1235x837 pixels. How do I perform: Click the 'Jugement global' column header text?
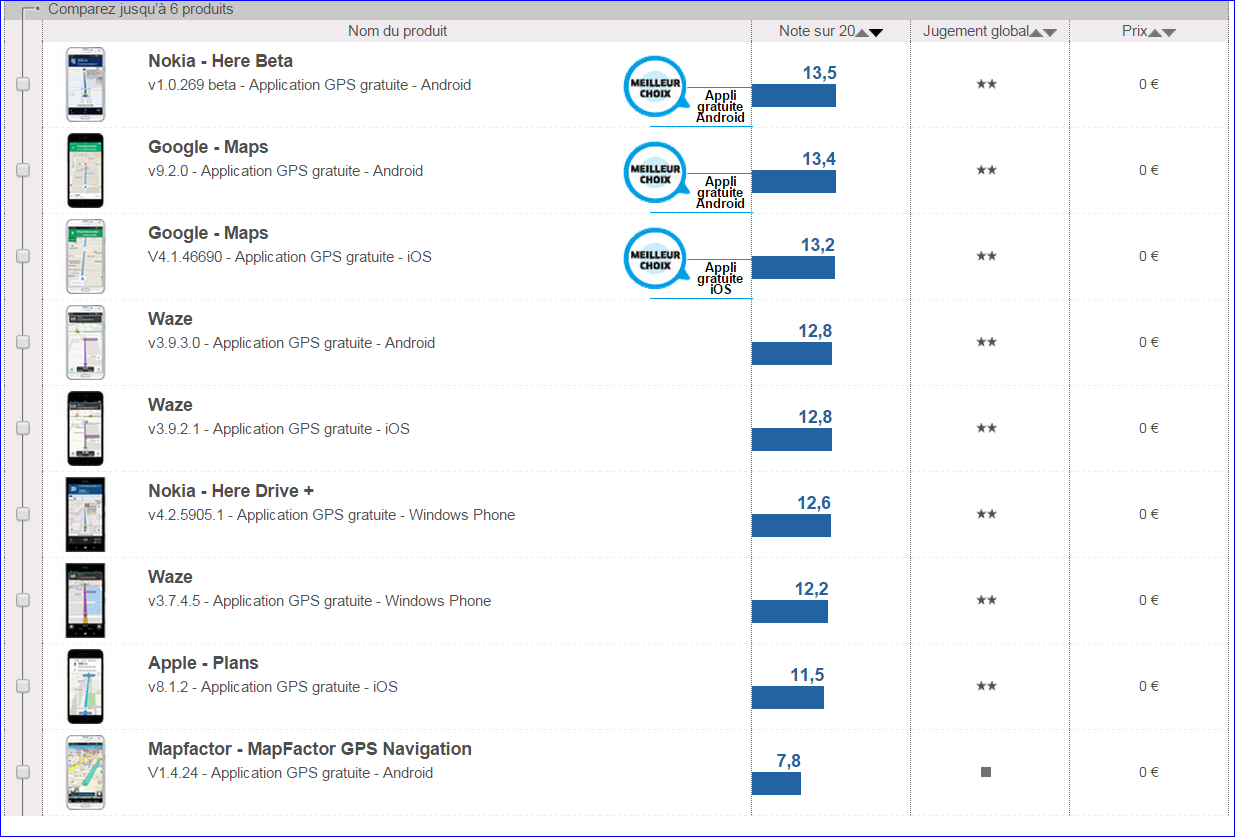(x=975, y=31)
